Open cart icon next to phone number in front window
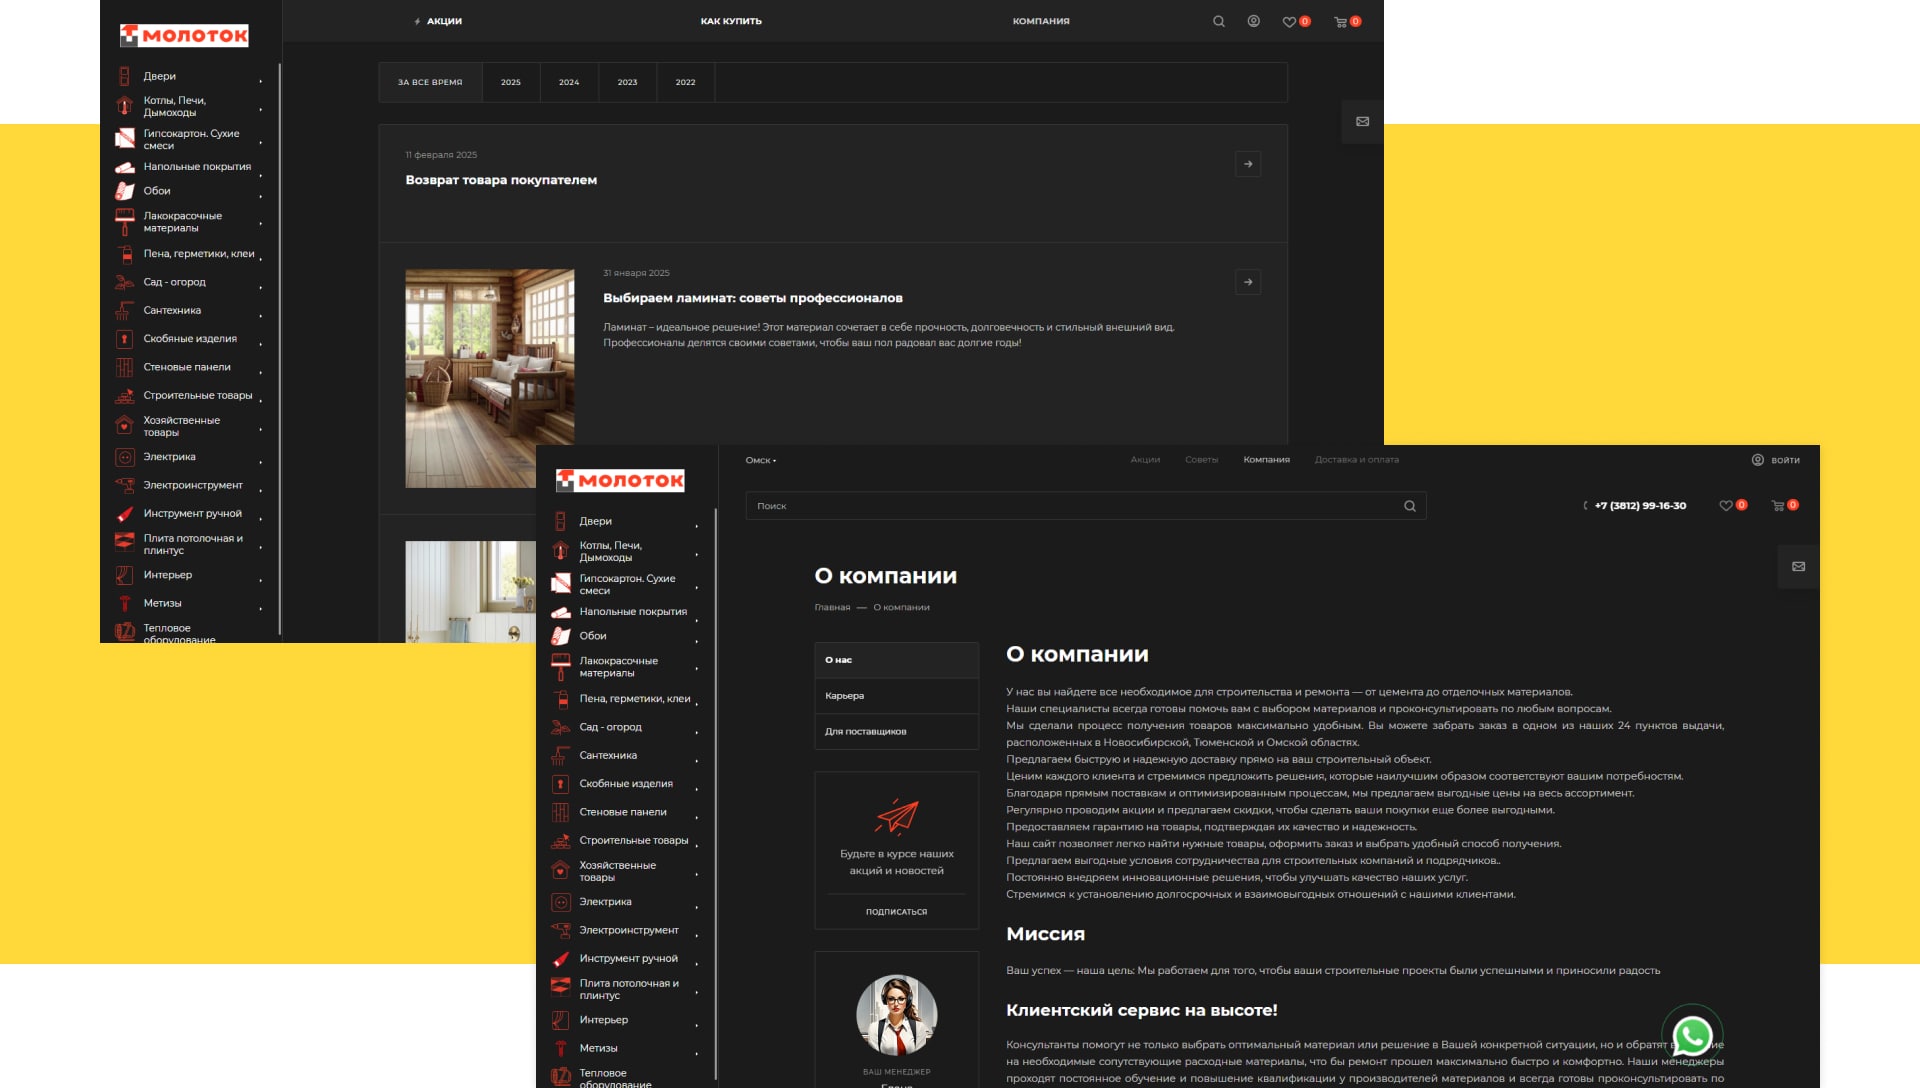This screenshot has width=1920, height=1088. tap(1777, 506)
